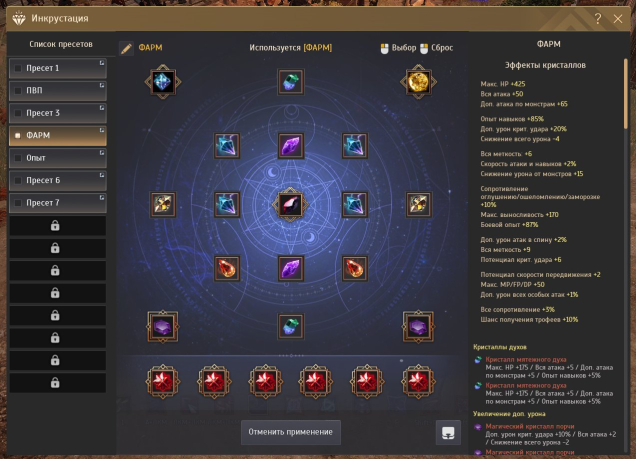Click the inventory tray icon at bottom right
The width and height of the screenshot is (636, 459).
(x=448, y=433)
